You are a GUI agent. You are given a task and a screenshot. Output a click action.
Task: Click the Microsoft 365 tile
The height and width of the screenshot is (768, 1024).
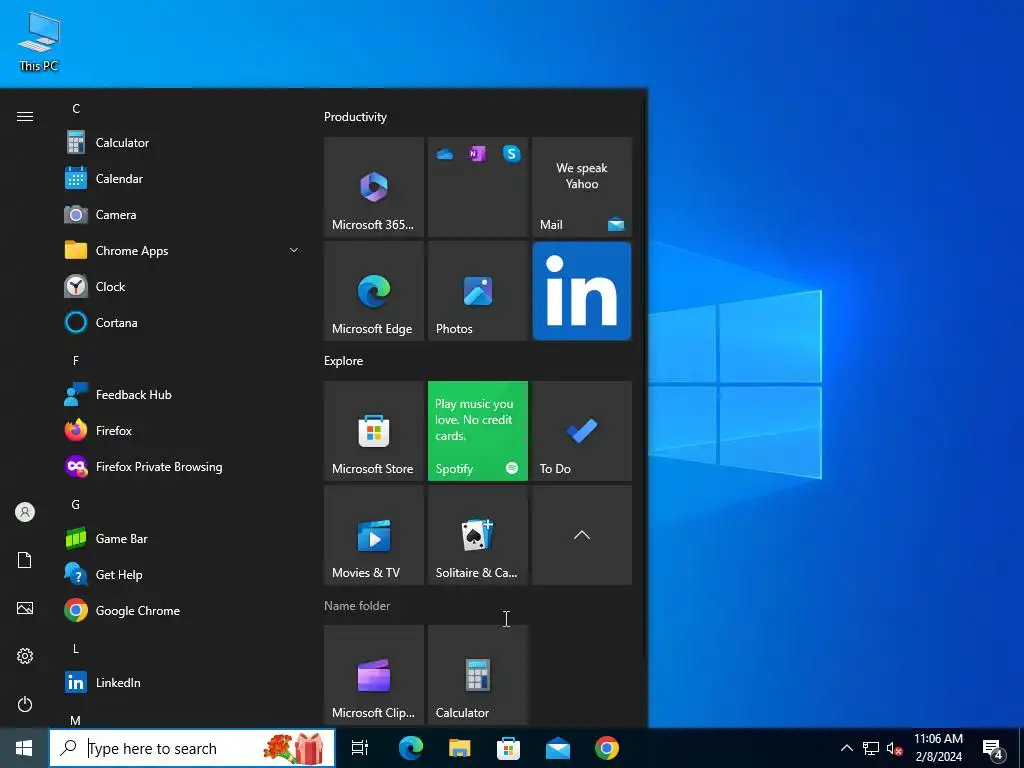coord(374,187)
